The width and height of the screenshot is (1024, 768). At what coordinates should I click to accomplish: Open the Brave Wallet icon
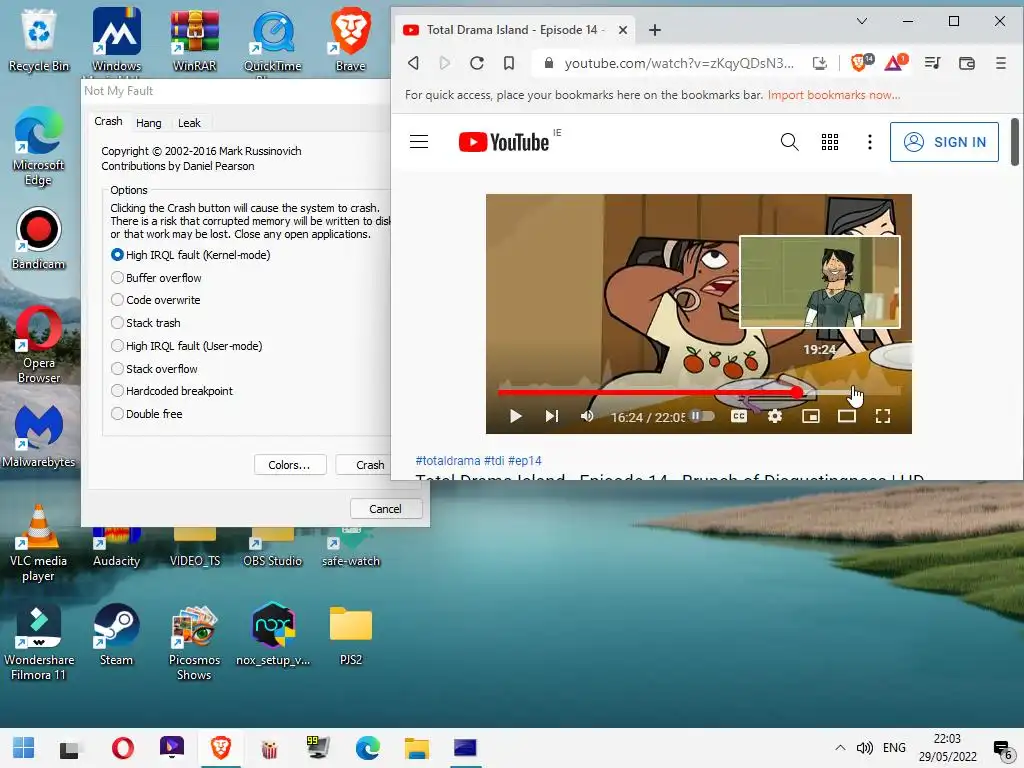[x=967, y=63]
